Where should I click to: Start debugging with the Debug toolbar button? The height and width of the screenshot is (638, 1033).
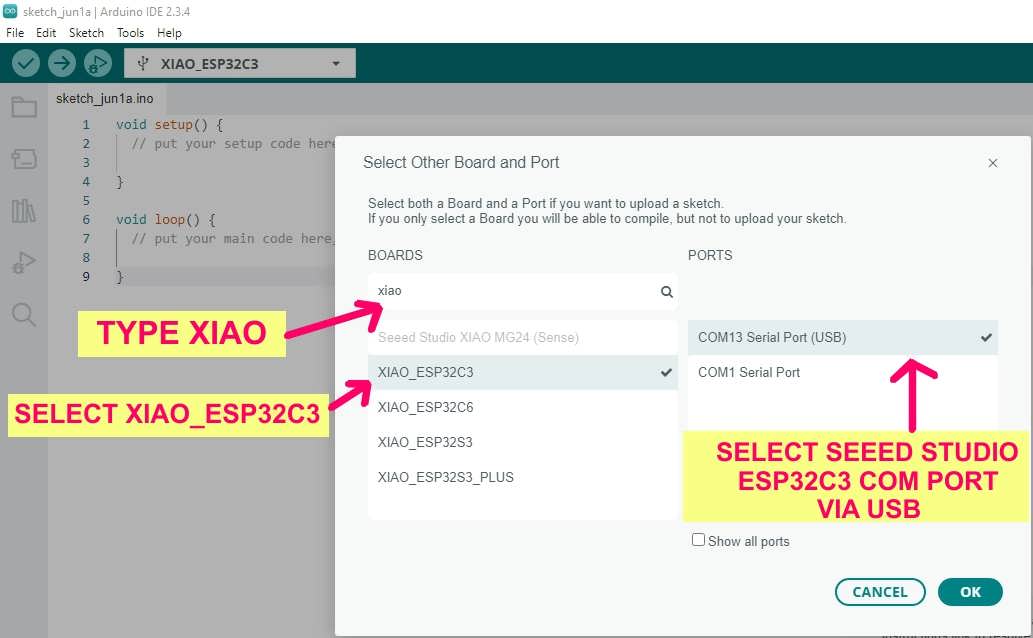pyautogui.click(x=98, y=63)
